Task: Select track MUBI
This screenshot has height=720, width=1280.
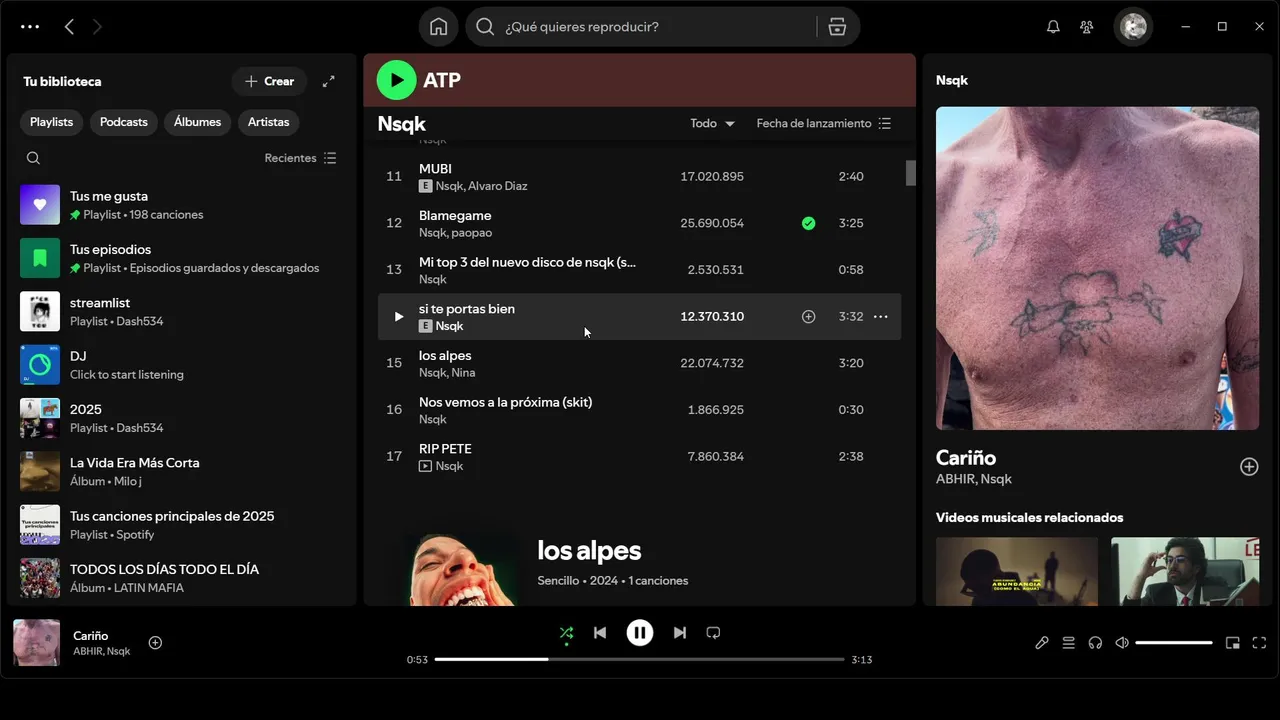Action: coord(639,177)
